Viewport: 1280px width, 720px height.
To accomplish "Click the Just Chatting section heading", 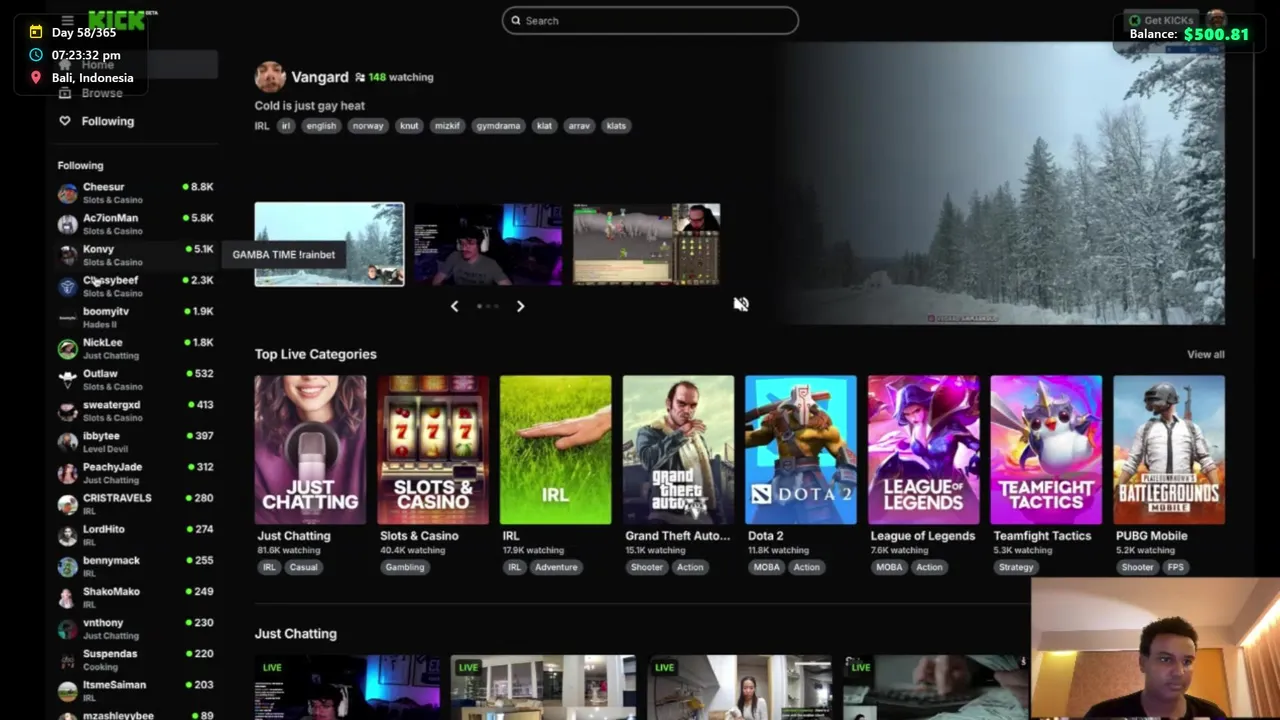I will coord(295,634).
